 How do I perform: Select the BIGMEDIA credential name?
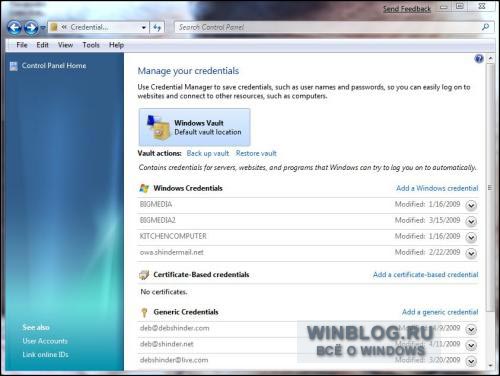[156, 204]
